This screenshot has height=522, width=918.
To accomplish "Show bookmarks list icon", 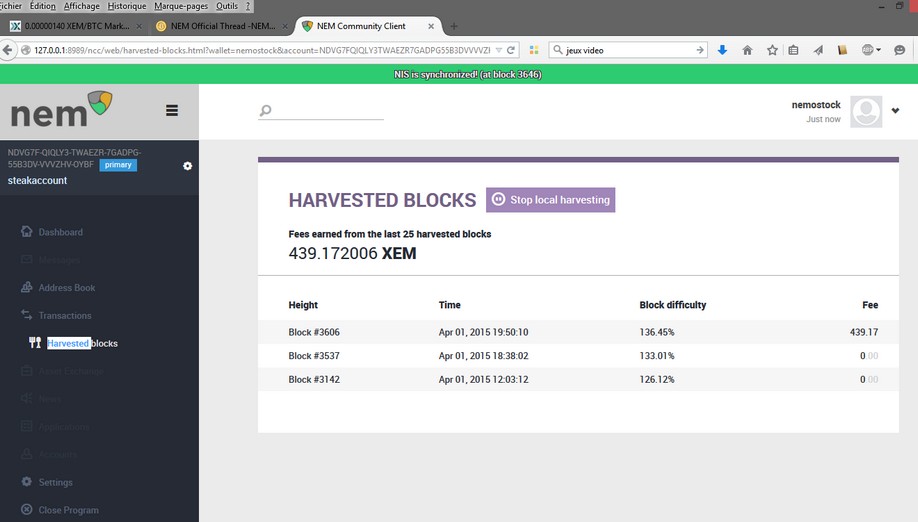I will [x=793, y=50].
